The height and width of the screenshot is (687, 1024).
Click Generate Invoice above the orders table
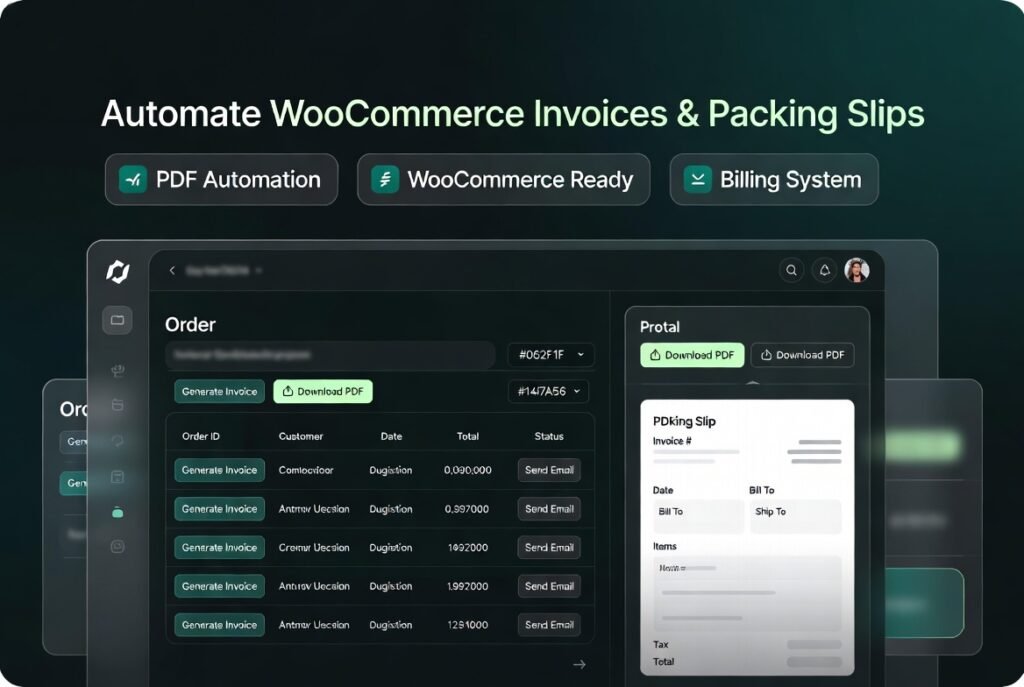click(219, 391)
